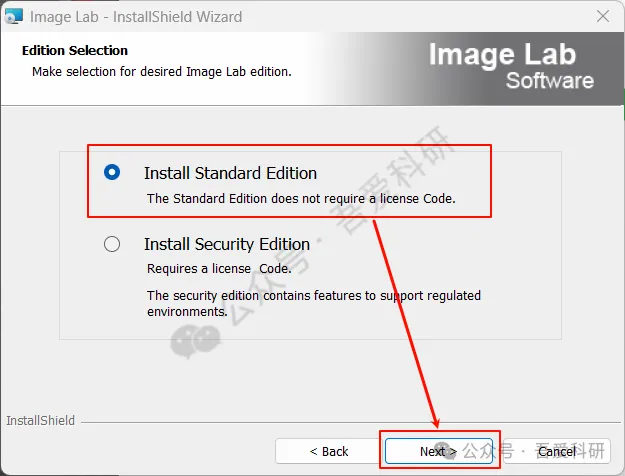Image resolution: width=625 pixels, height=476 pixels.
Task: Click the Make selection instruction text
Action: 161,72
